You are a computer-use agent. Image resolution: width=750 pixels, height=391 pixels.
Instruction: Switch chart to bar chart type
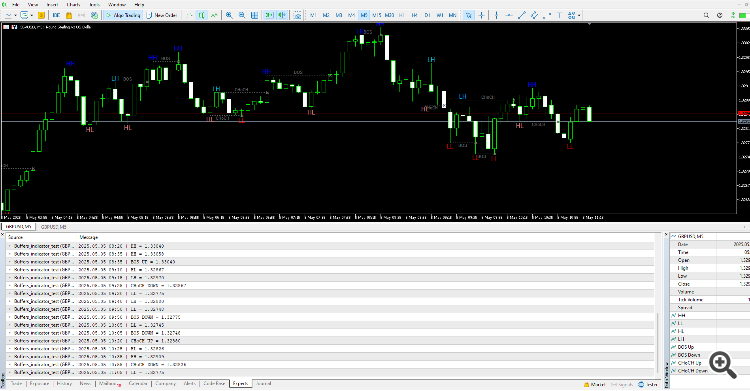[189, 15]
